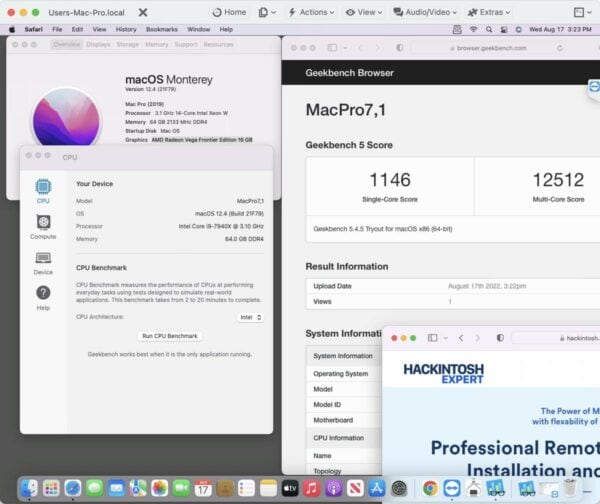Viewport: 600px width, 504px height.
Task: Open the CPU Architecture Intel dropdown
Action: 250,317
